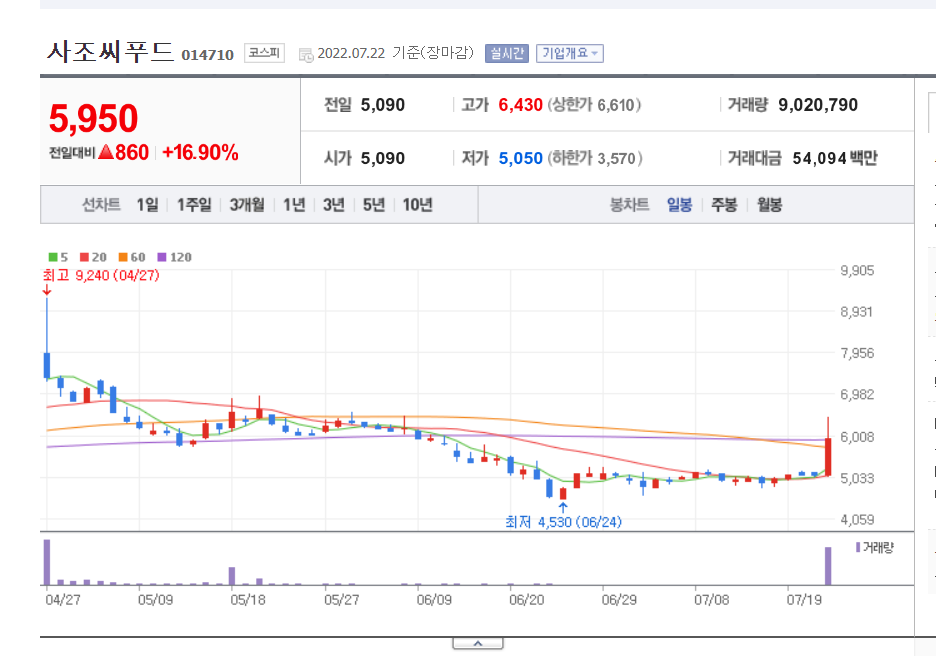Select the 1일 line chart period
This screenshot has width=936, height=656.
(x=147, y=205)
